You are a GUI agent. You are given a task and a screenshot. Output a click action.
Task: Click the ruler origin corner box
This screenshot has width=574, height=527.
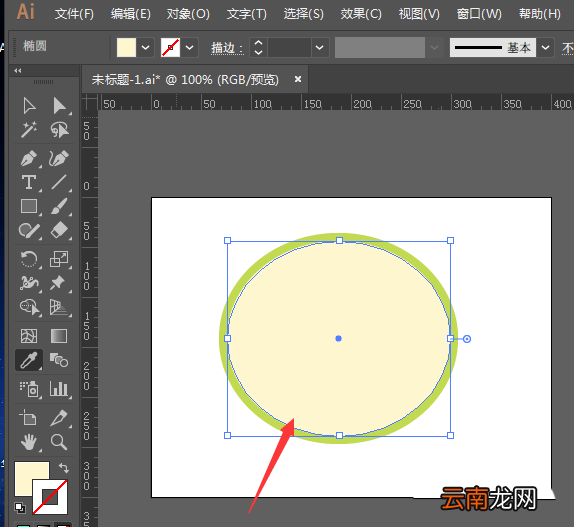pyautogui.click(x=90, y=102)
